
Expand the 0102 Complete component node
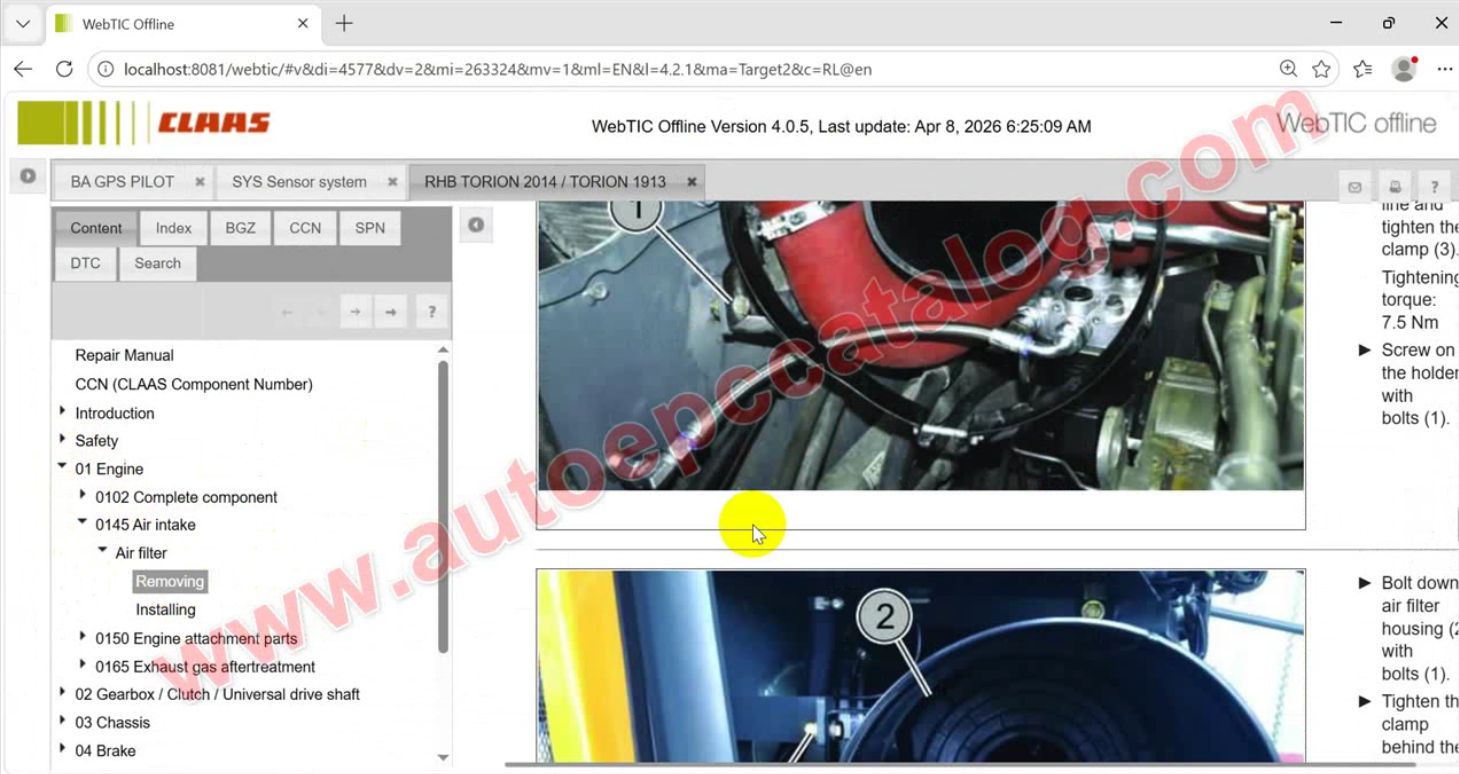83,495
